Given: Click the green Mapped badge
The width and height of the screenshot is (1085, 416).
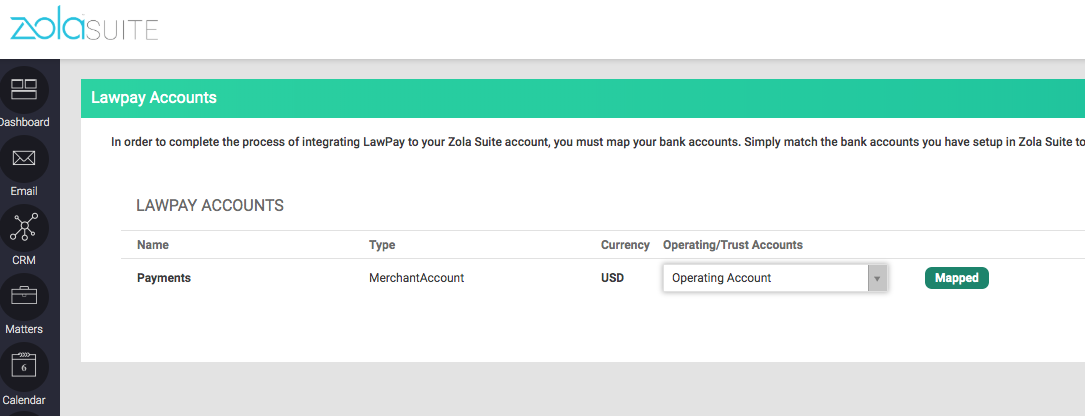Looking at the screenshot, I should 956,278.
